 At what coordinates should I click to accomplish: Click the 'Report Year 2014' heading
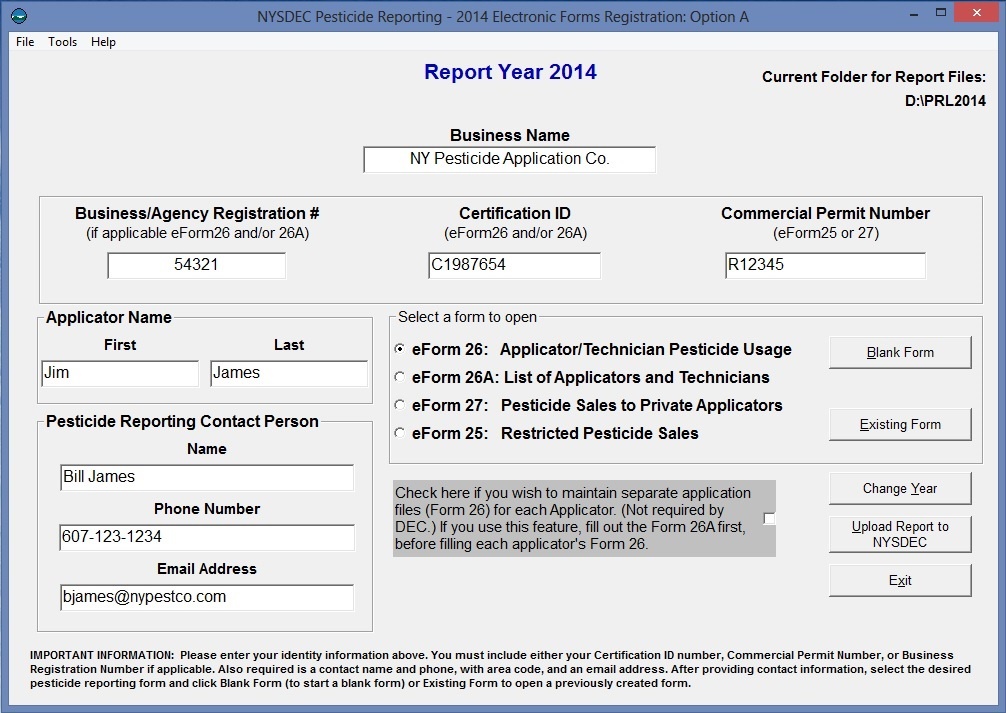click(510, 72)
